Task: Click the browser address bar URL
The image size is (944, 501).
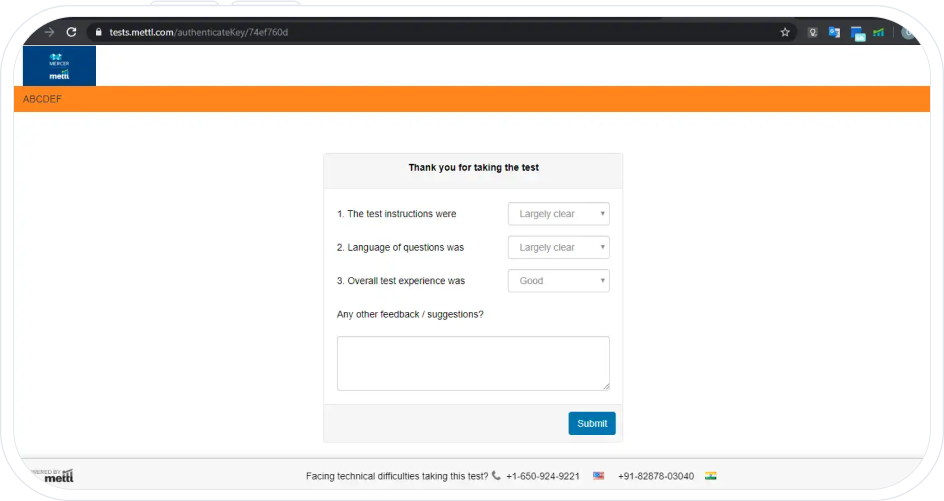Action: tap(200, 32)
